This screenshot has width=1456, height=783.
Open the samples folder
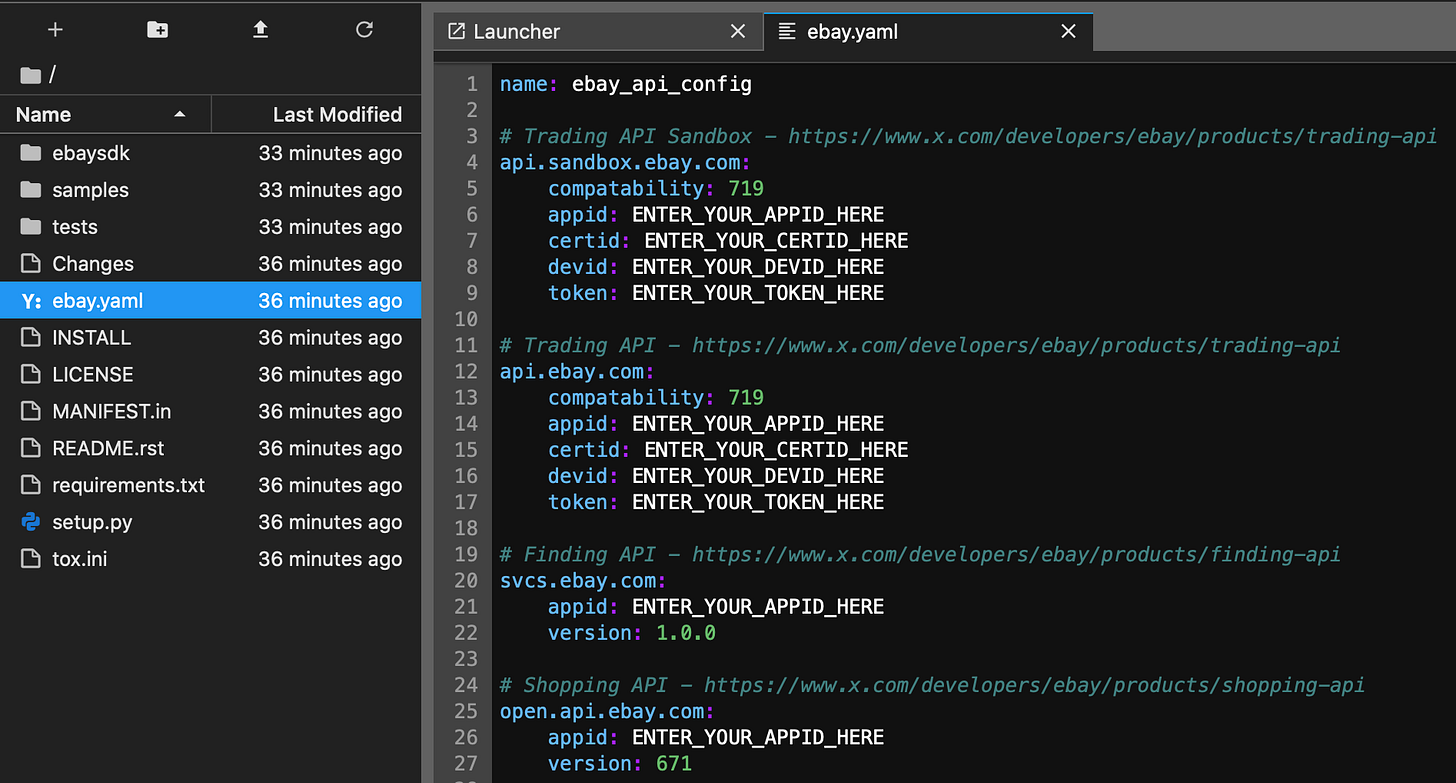(90, 189)
